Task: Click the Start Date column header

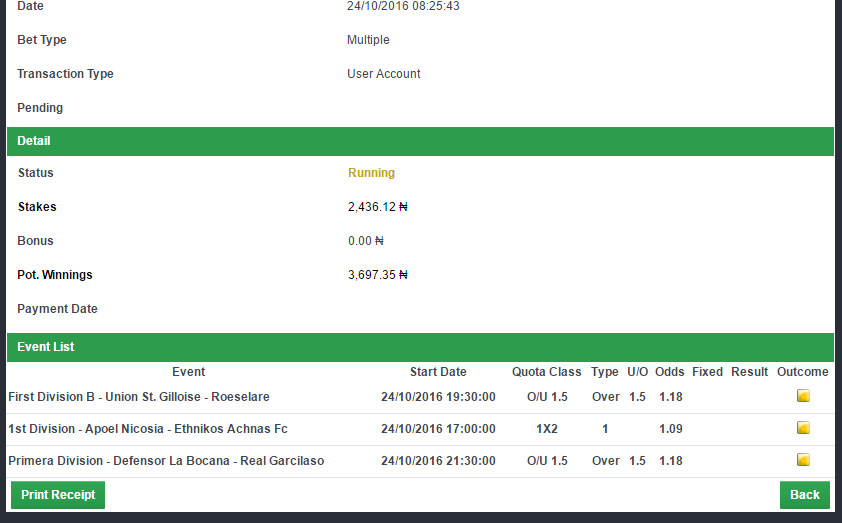Action: (438, 372)
